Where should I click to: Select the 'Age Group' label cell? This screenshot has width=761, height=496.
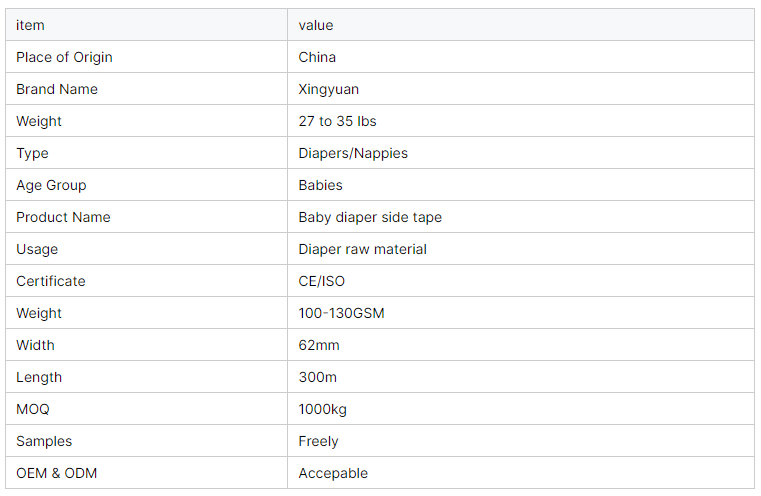click(x=51, y=185)
